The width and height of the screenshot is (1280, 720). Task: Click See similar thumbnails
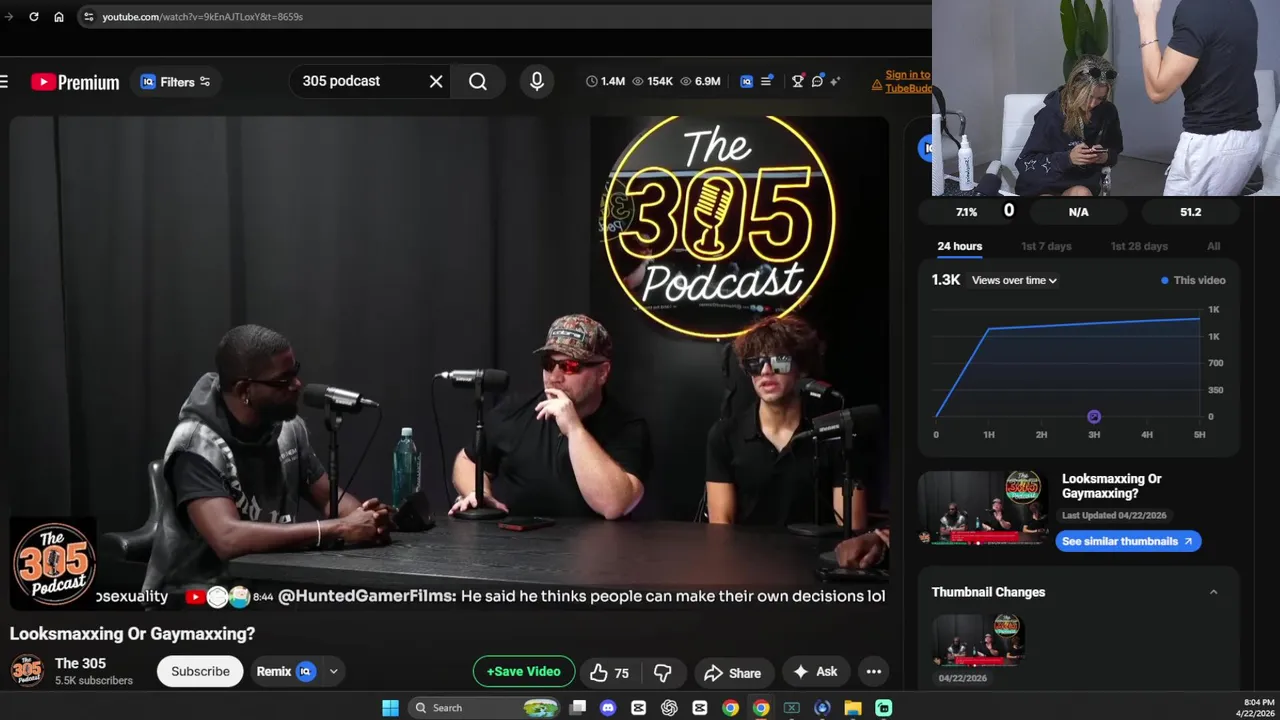1128,541
